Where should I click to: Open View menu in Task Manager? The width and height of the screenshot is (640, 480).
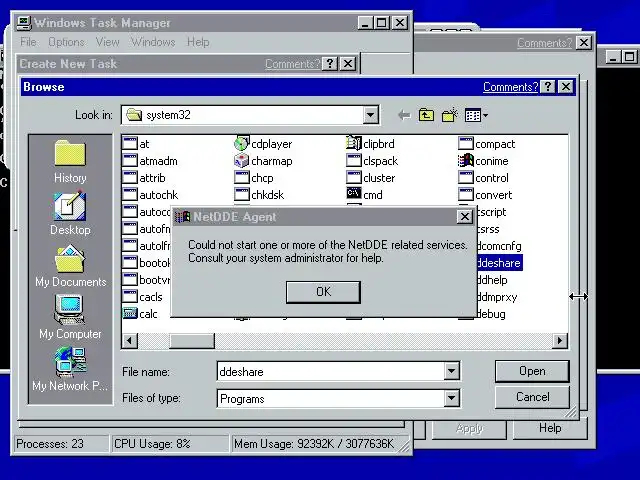pyautogui.click(x=107, y=42)
